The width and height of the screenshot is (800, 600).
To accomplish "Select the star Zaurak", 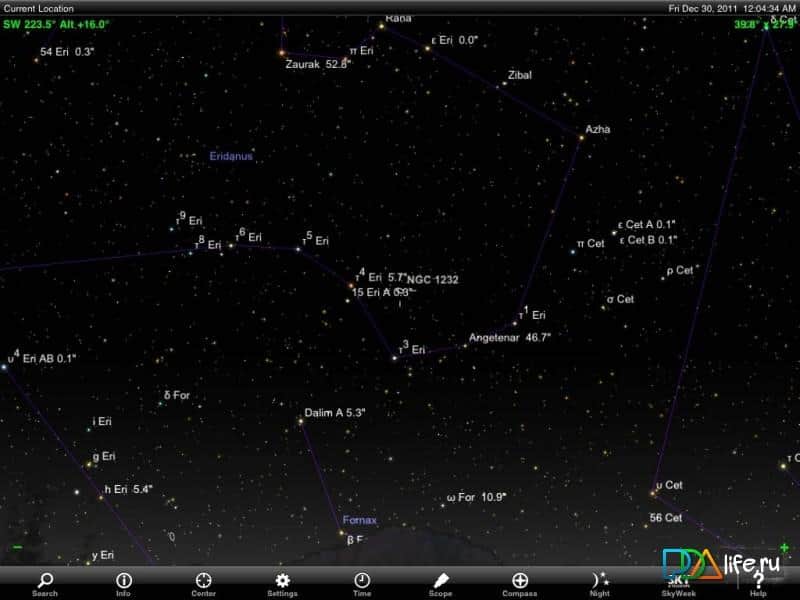I will (x=282, y=52).
